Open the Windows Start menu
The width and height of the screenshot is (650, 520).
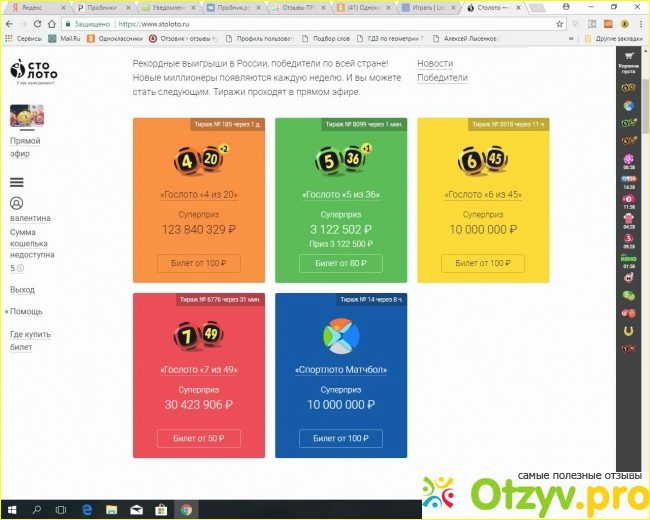coord(11,509)
